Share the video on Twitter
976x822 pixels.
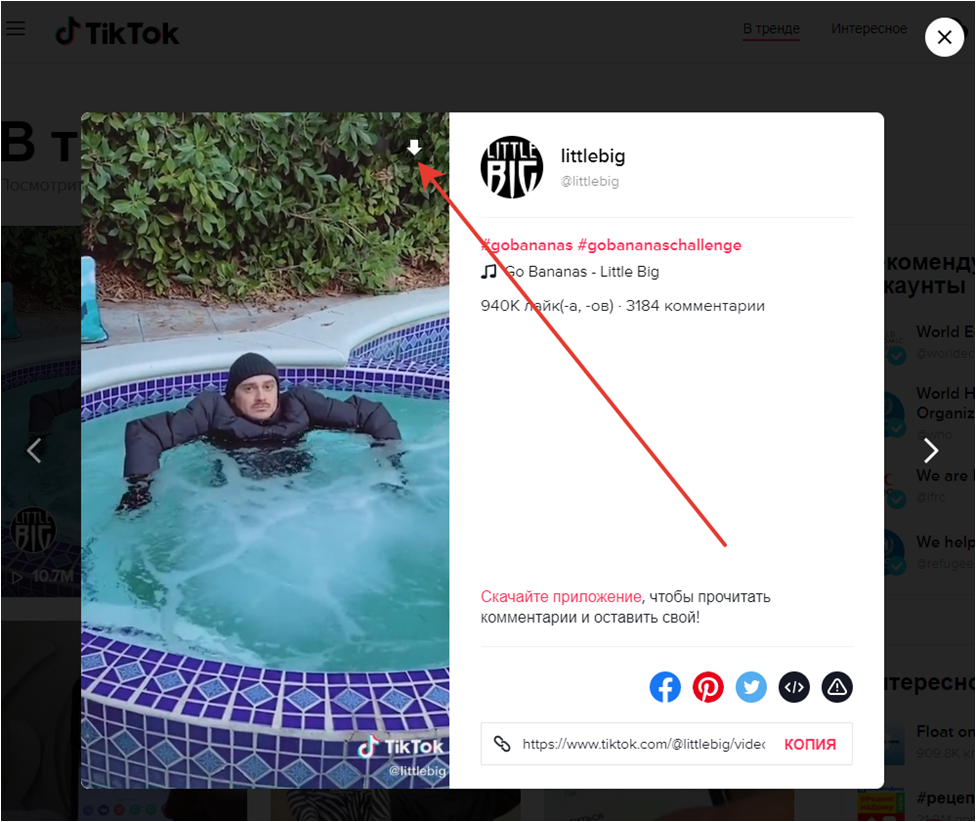(x=751, y=687)
